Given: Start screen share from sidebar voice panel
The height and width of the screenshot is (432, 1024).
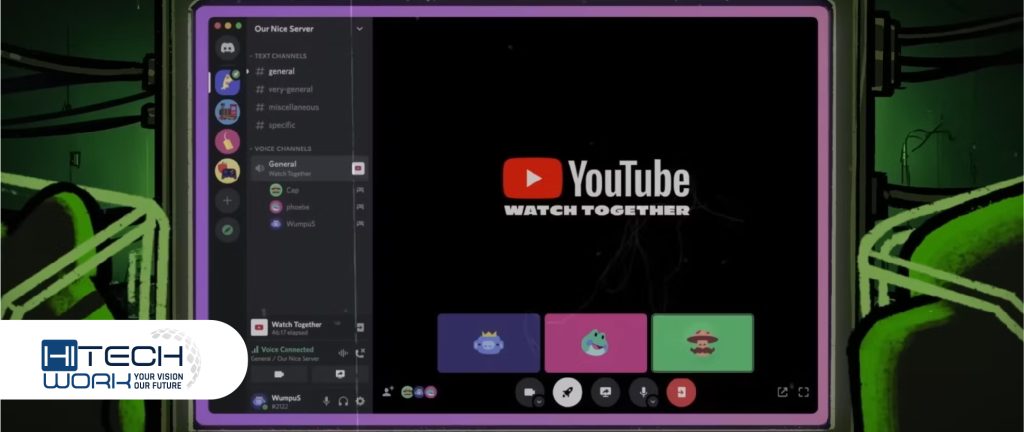Looking at the screenshot, I should (340, 375).
